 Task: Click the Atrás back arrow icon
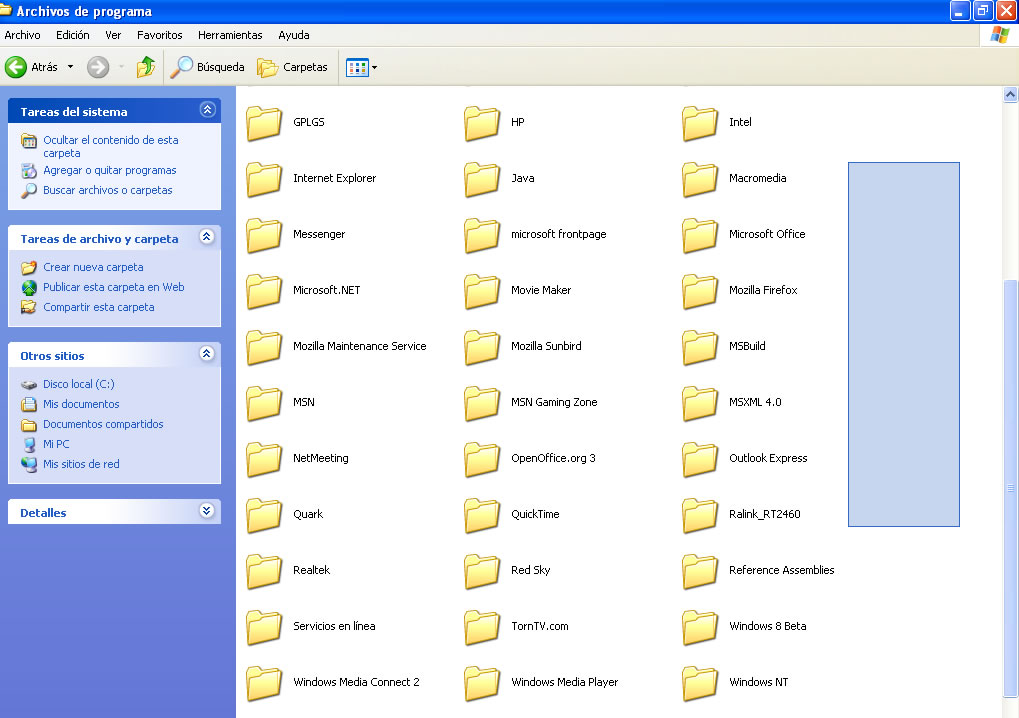[16, 67]
